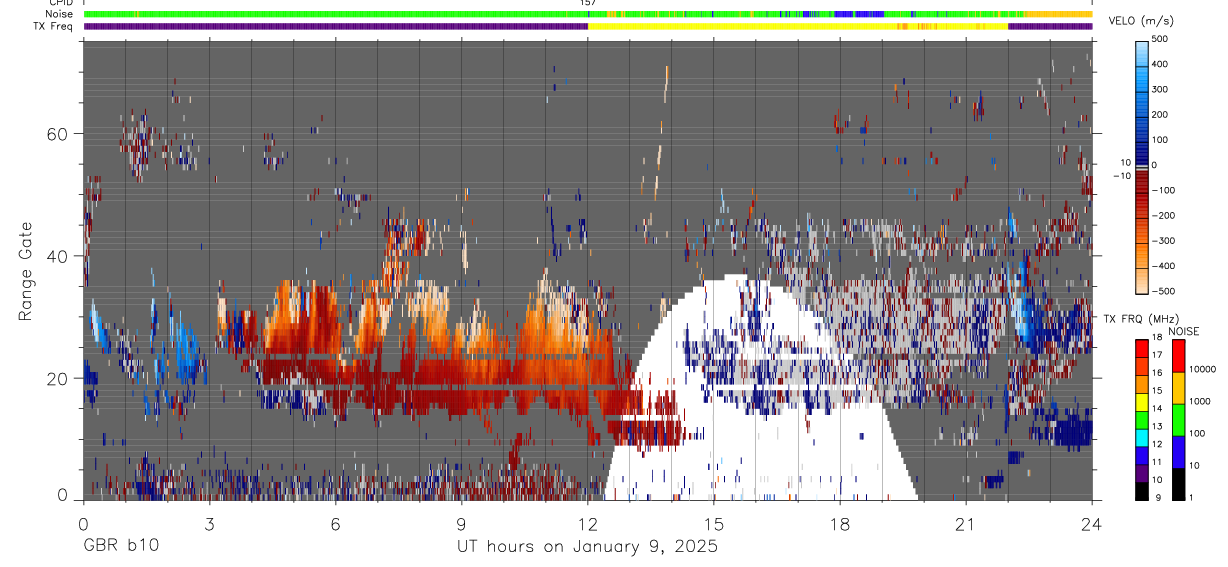Viewport: 1228px width, 567px height.
Task: Click the time axis tick label '12'
Action: pyautogui.click(x=587, y=523)
